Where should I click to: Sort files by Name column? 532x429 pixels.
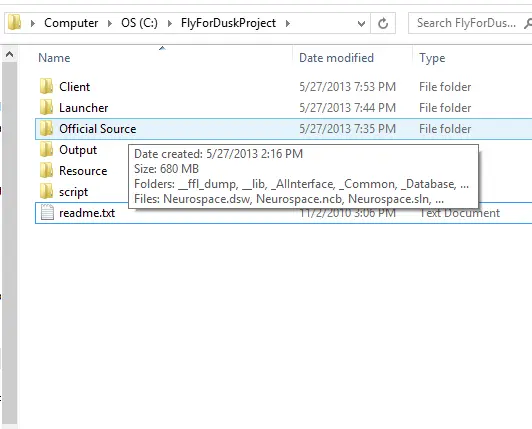click(x=54, y=58)
